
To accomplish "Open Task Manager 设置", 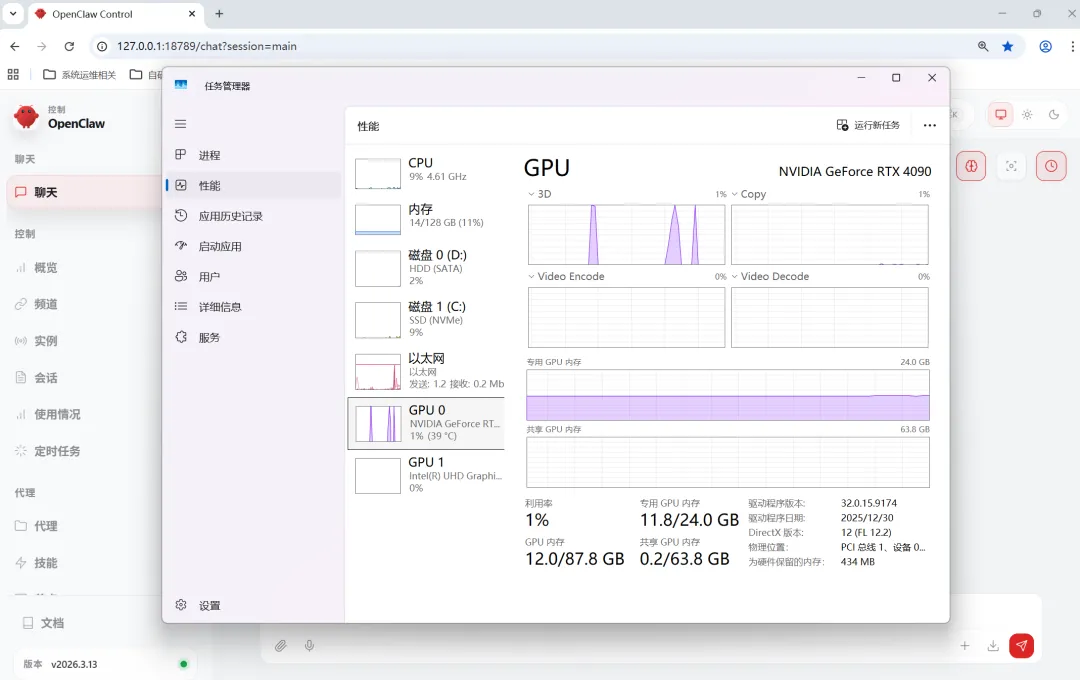I will (253, 605).
